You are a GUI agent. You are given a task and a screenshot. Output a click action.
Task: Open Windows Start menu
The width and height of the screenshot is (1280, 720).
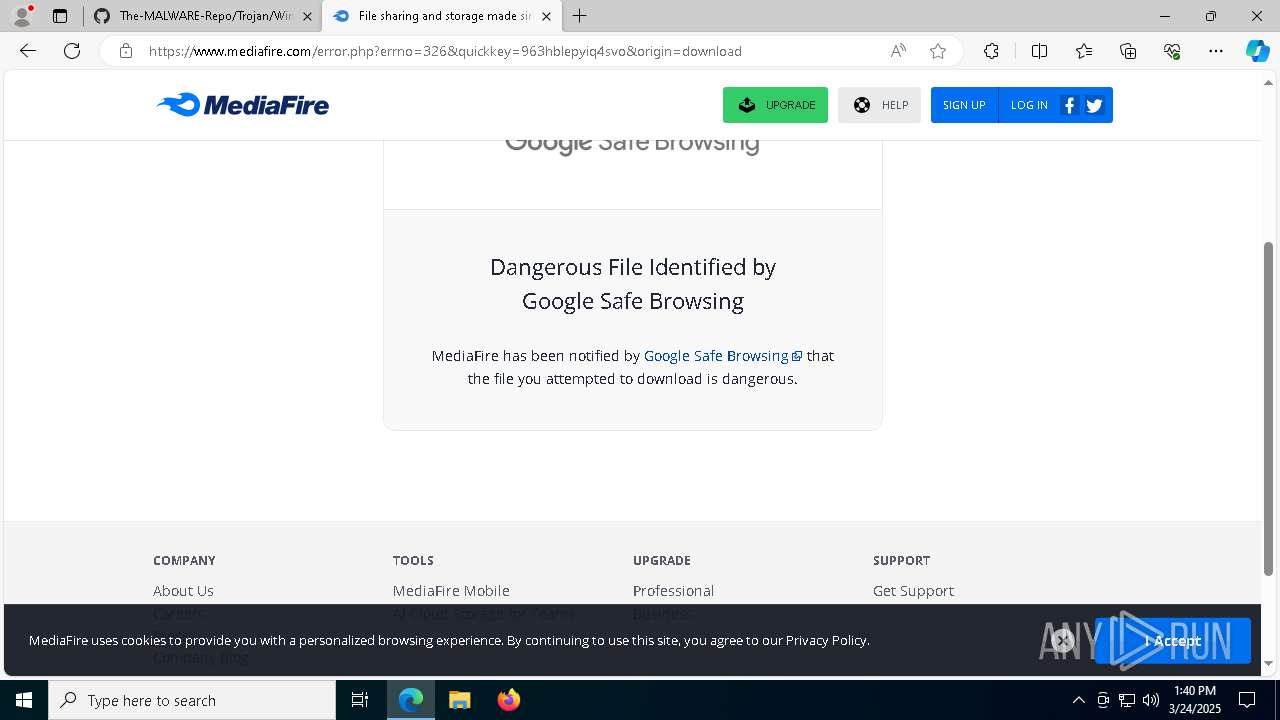point(24,700)
